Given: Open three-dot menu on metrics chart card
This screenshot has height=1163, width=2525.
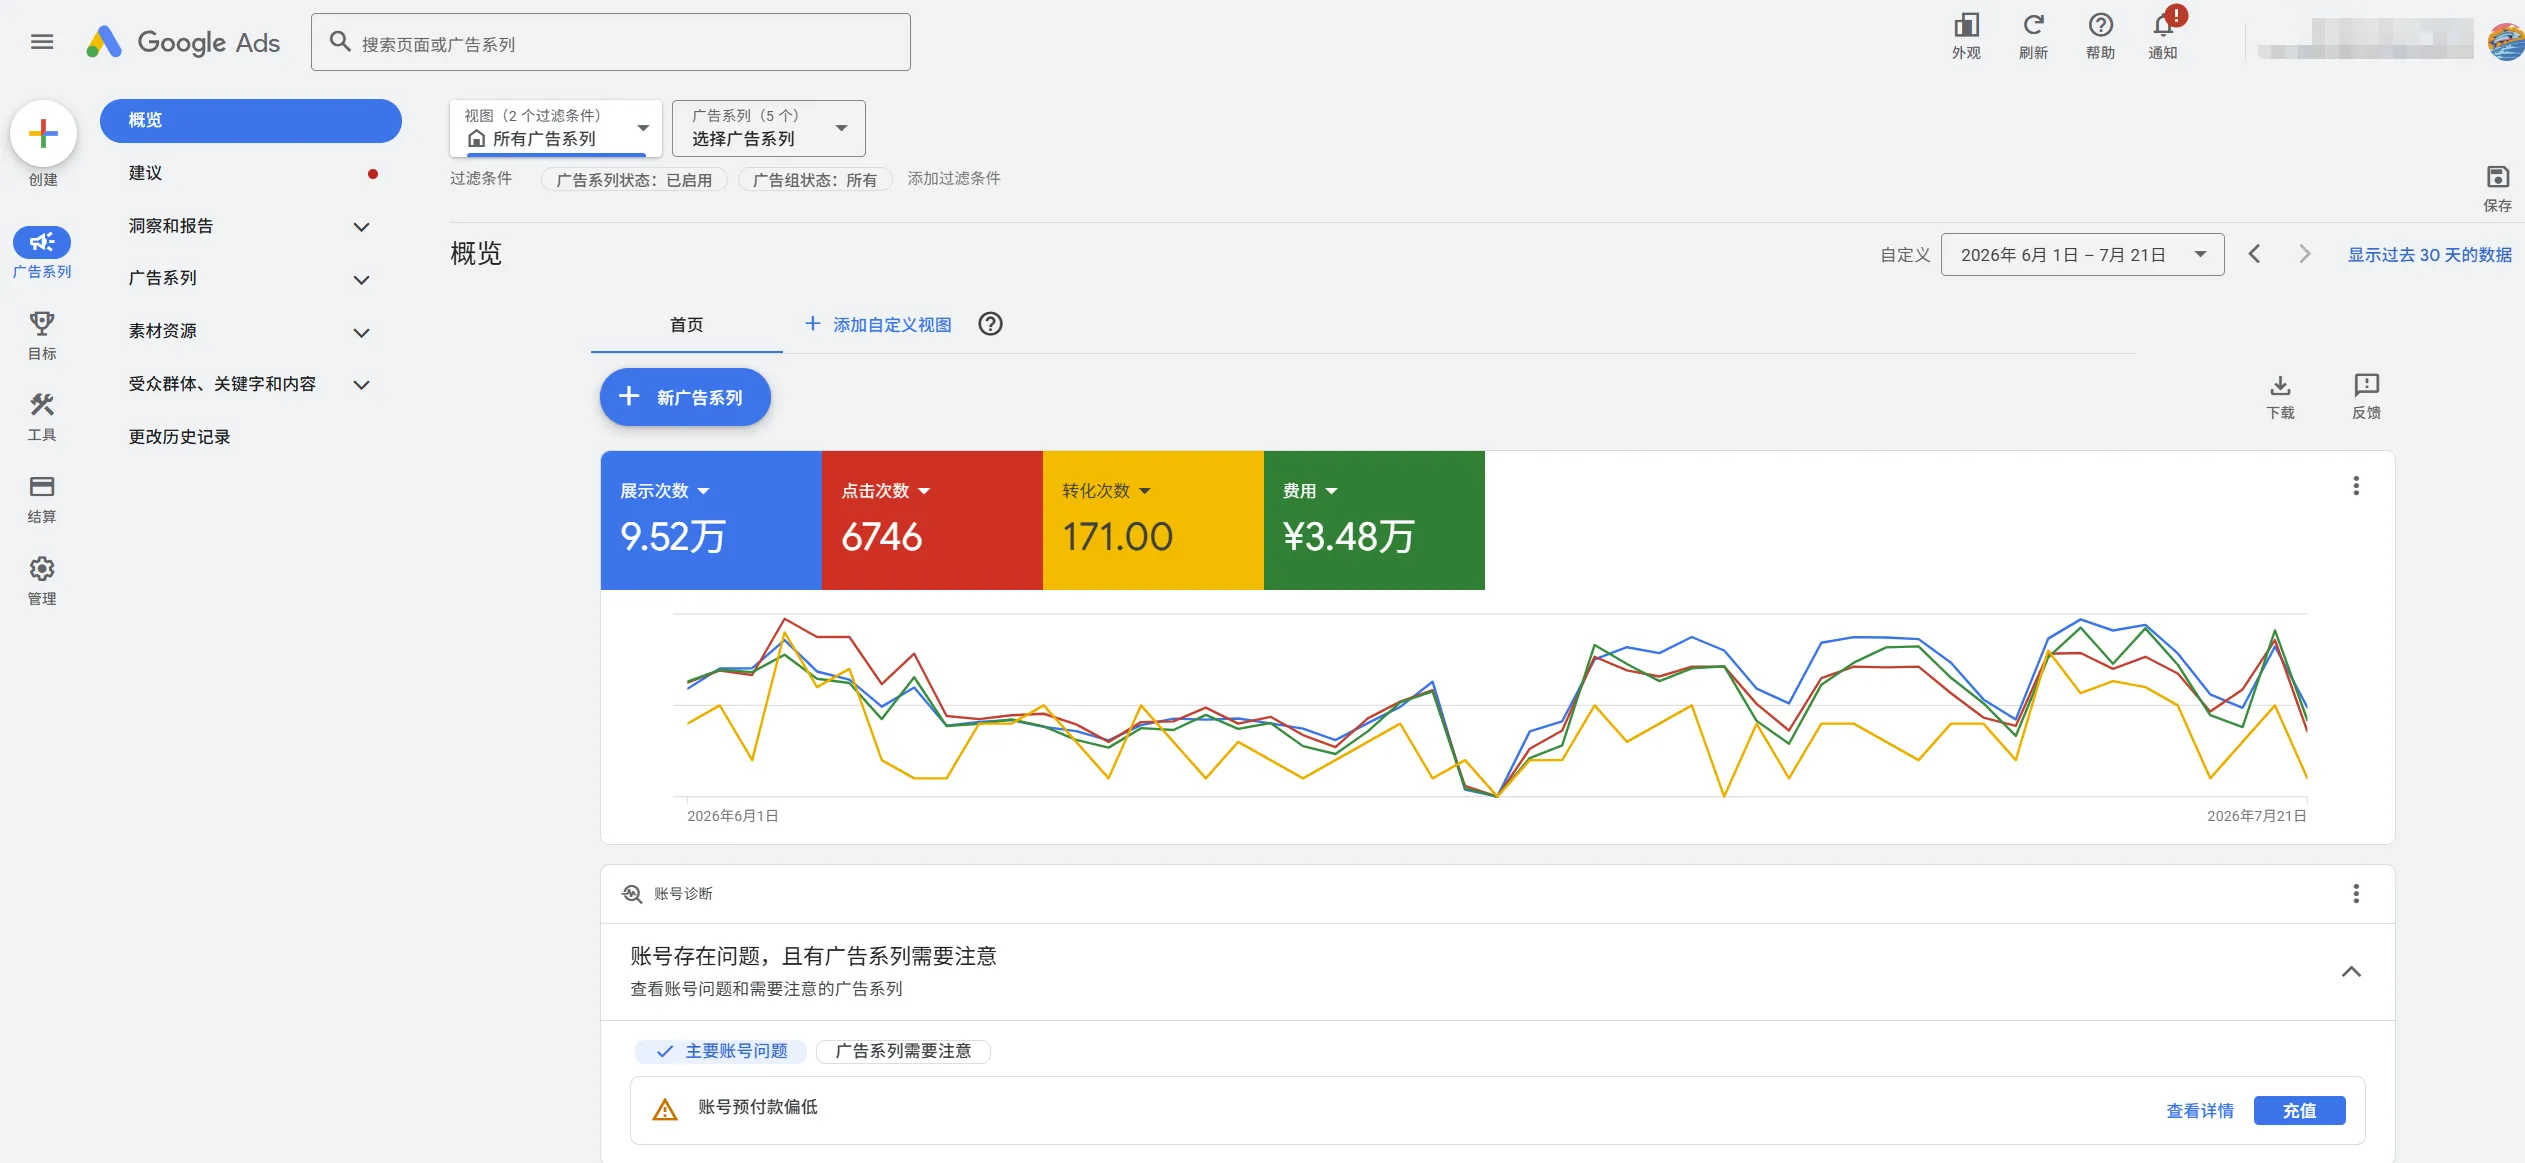Looking at the screenshot, I should [2356, 486].
